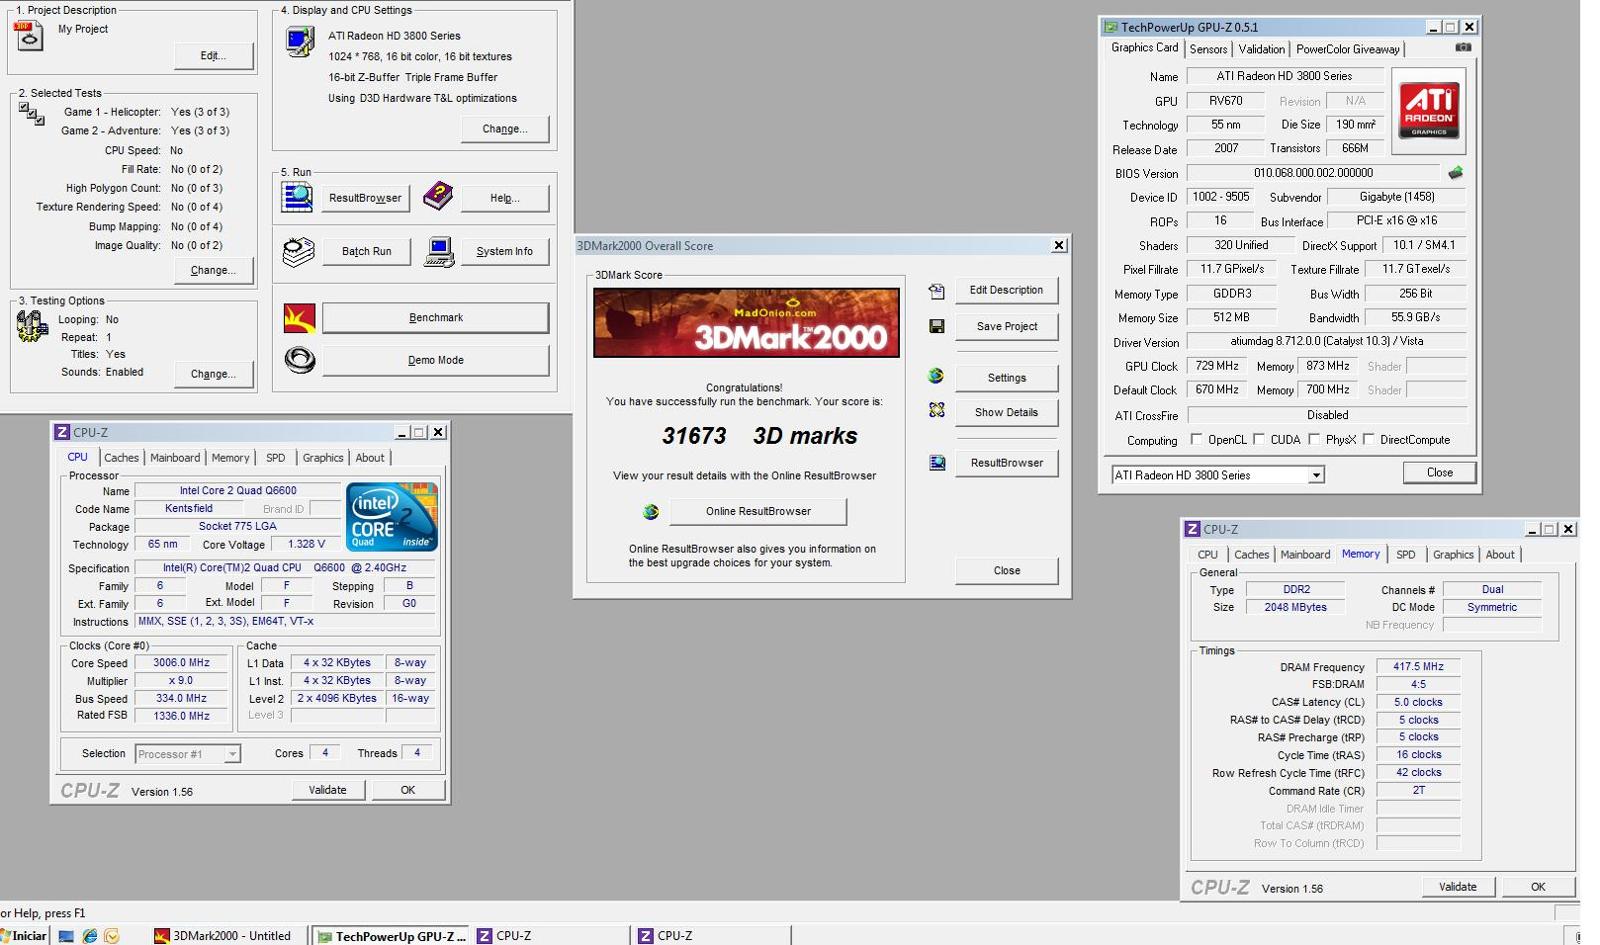The image size is (1600, 945).
Task: Click the Close button in GPU-Z
Action: point(1439,473)
